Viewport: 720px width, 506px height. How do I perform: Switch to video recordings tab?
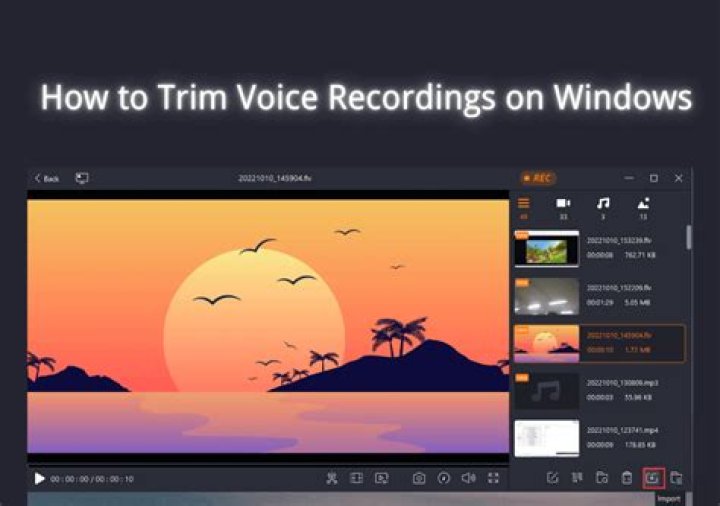[x=563, y=208]
